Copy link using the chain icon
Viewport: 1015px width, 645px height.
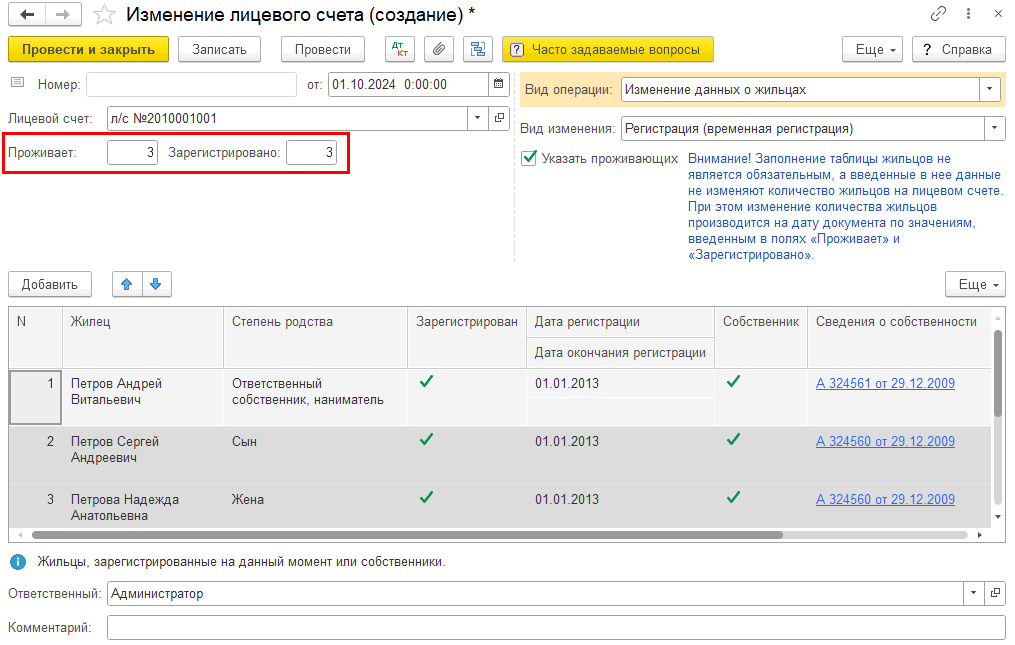click(x=938, y=15)
